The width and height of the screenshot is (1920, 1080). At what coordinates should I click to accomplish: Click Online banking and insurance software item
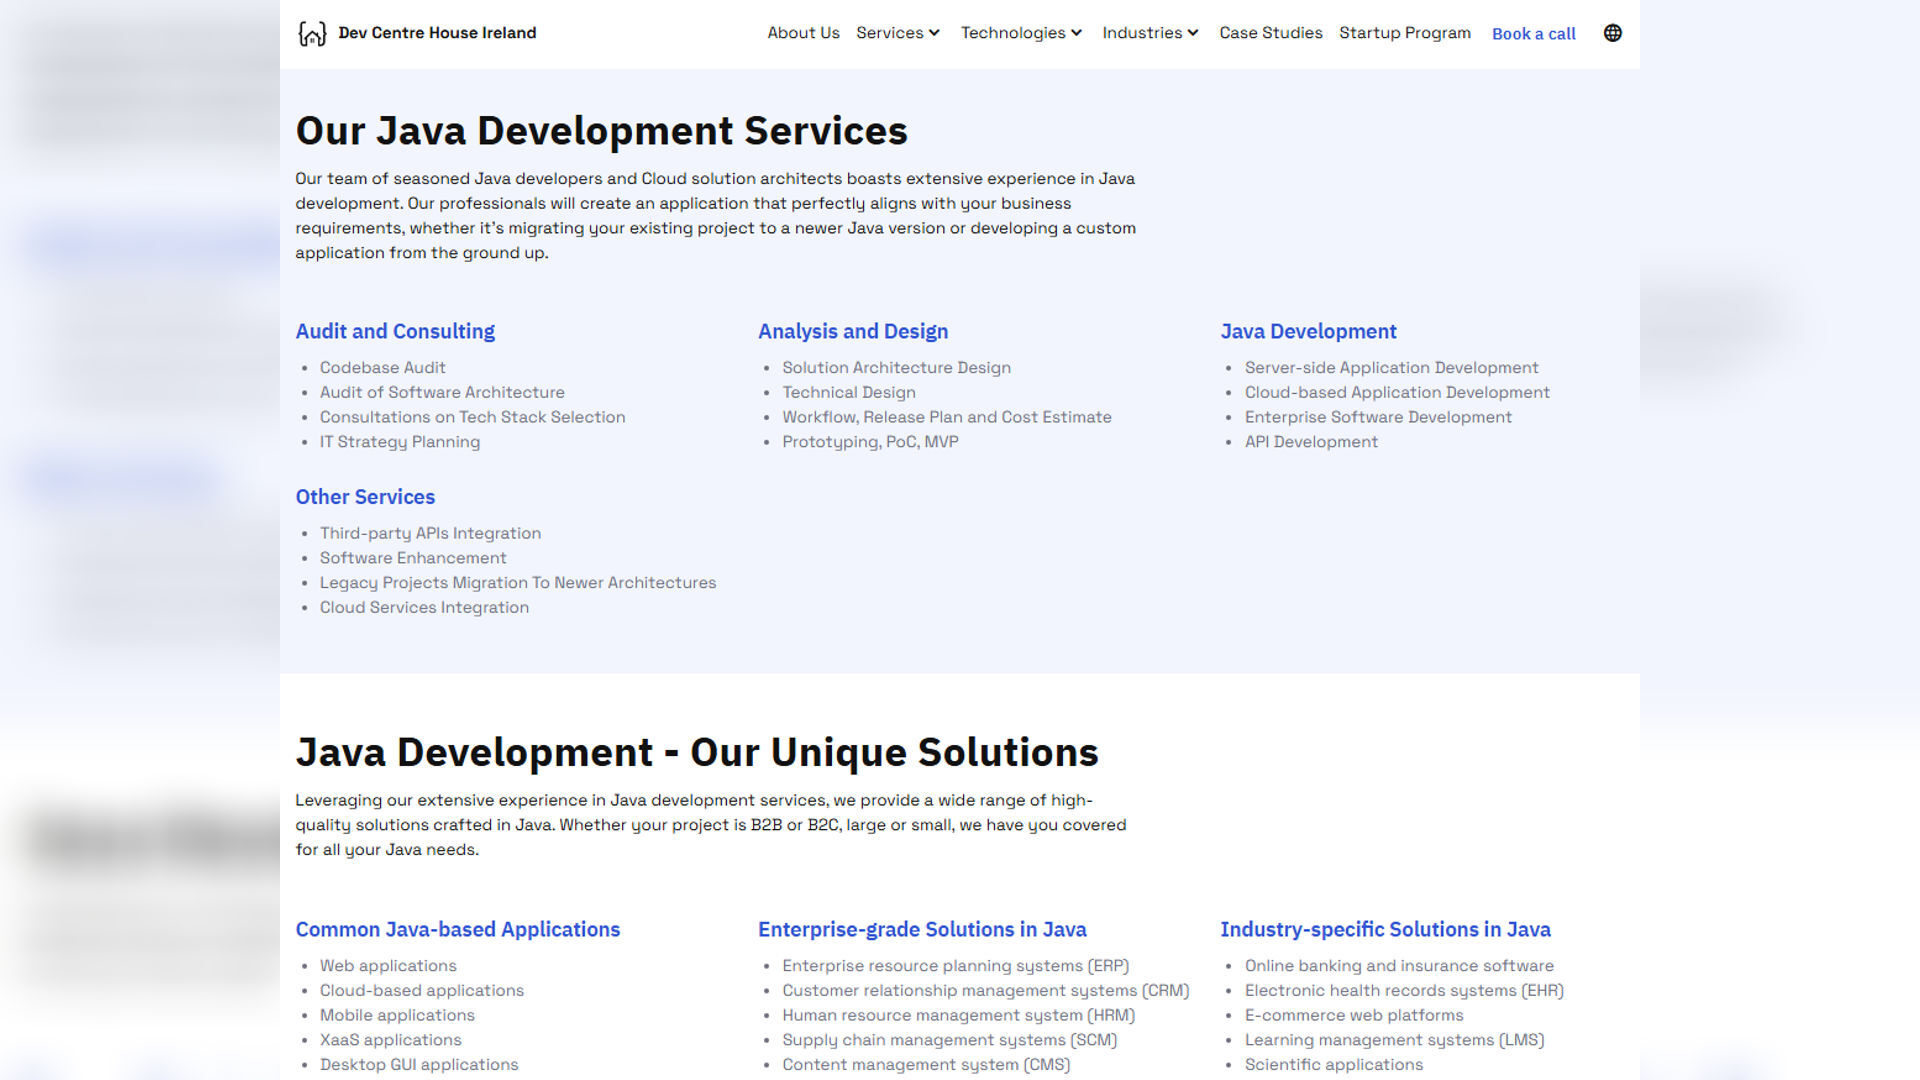point(1399,965)
